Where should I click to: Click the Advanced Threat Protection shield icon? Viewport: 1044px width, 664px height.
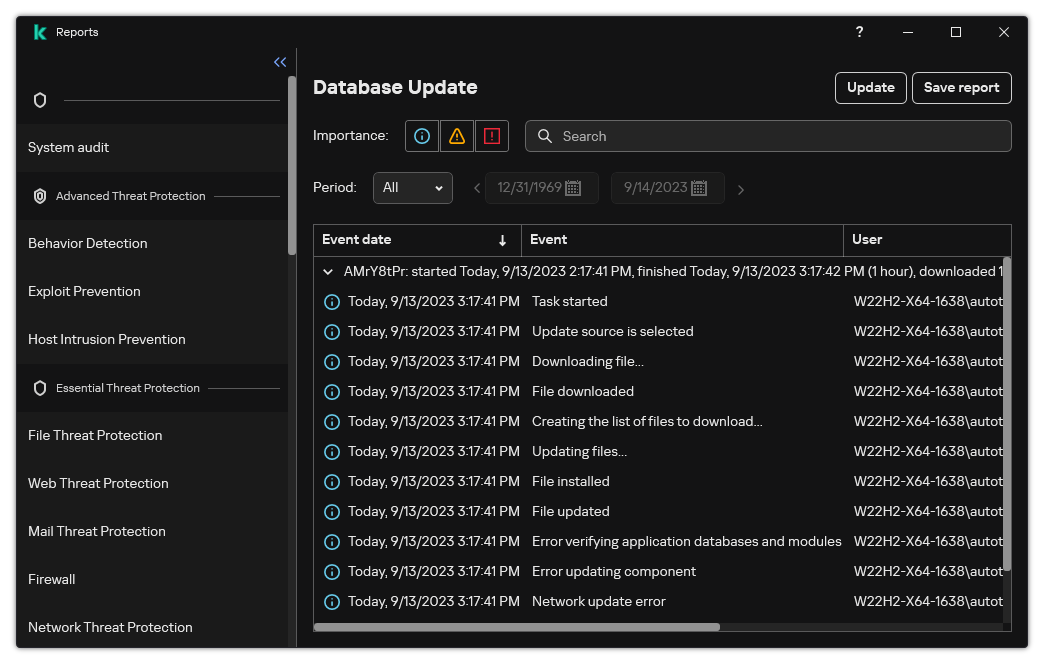point(40,196)
